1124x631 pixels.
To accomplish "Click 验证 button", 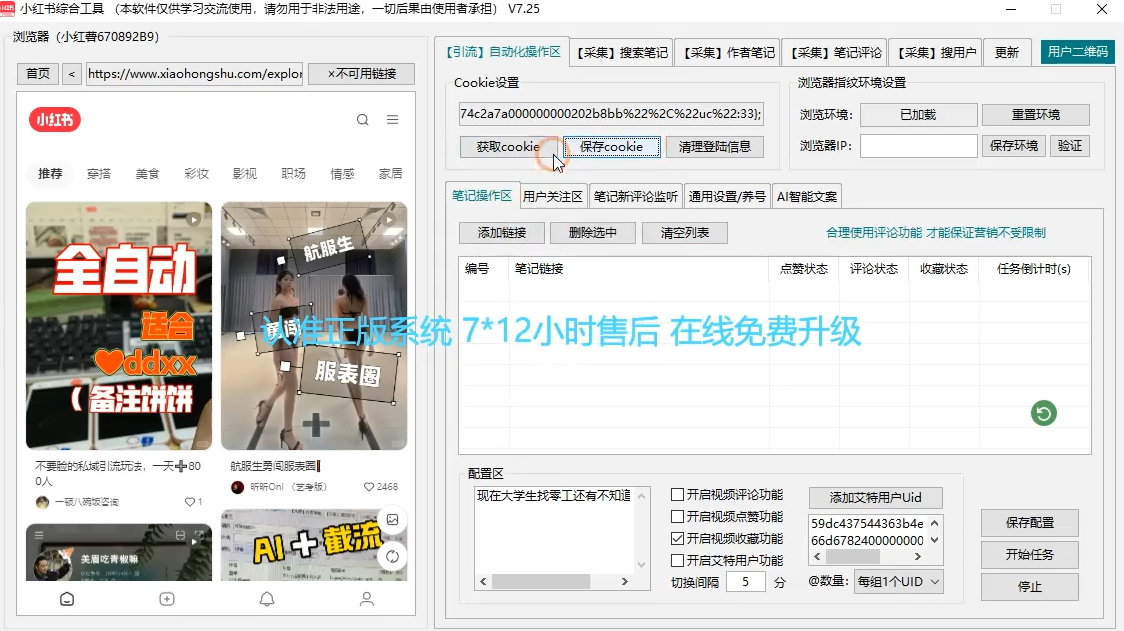I will coord(1070,146).
